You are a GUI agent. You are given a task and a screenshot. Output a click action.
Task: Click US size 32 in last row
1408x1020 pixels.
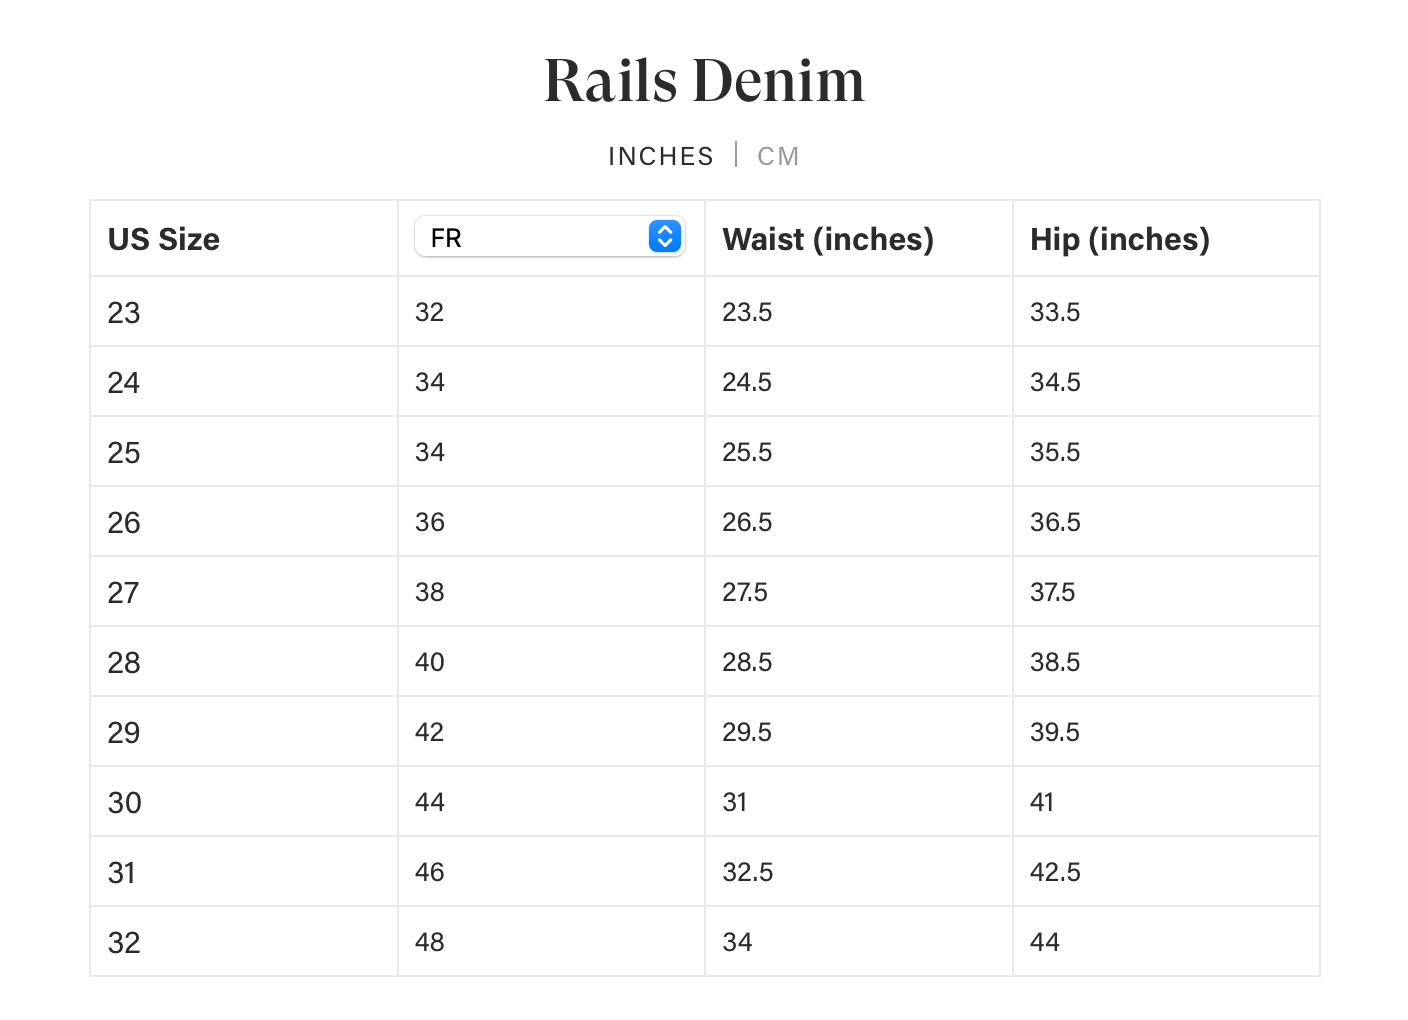(x=124, y=943)
